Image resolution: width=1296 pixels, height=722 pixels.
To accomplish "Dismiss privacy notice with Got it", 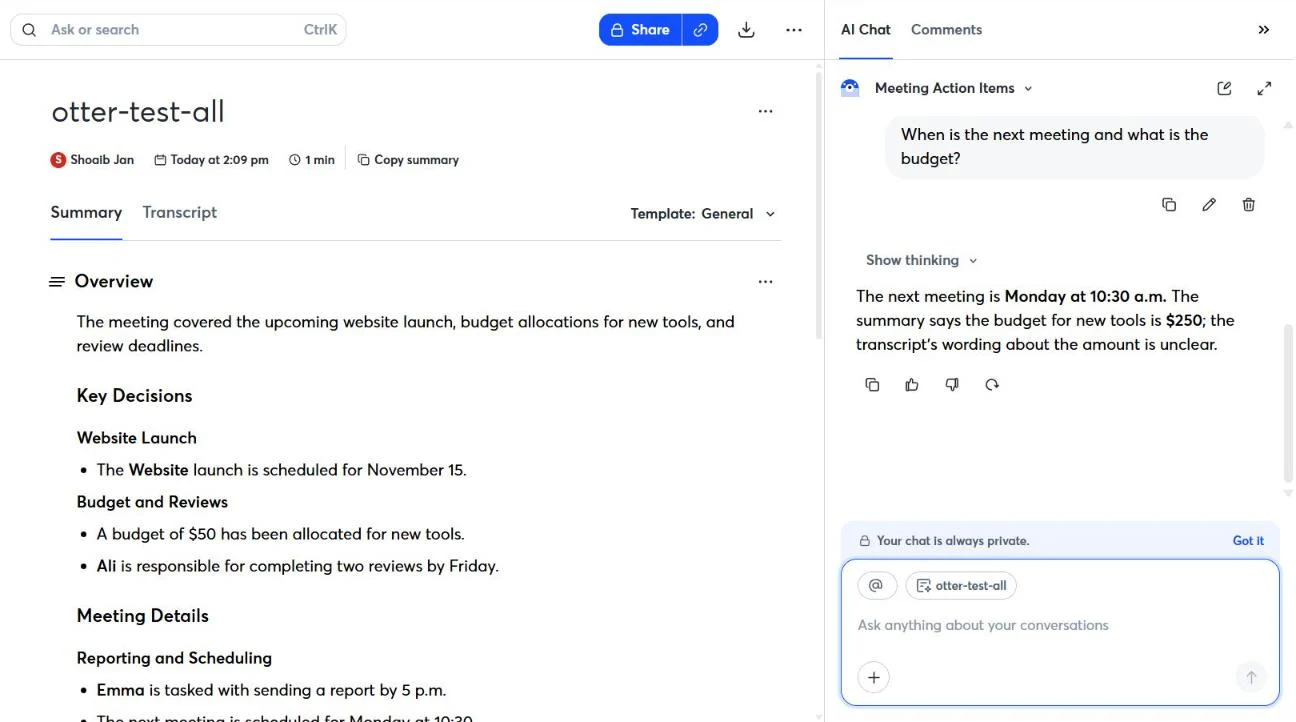I will tap(1248, 541).
